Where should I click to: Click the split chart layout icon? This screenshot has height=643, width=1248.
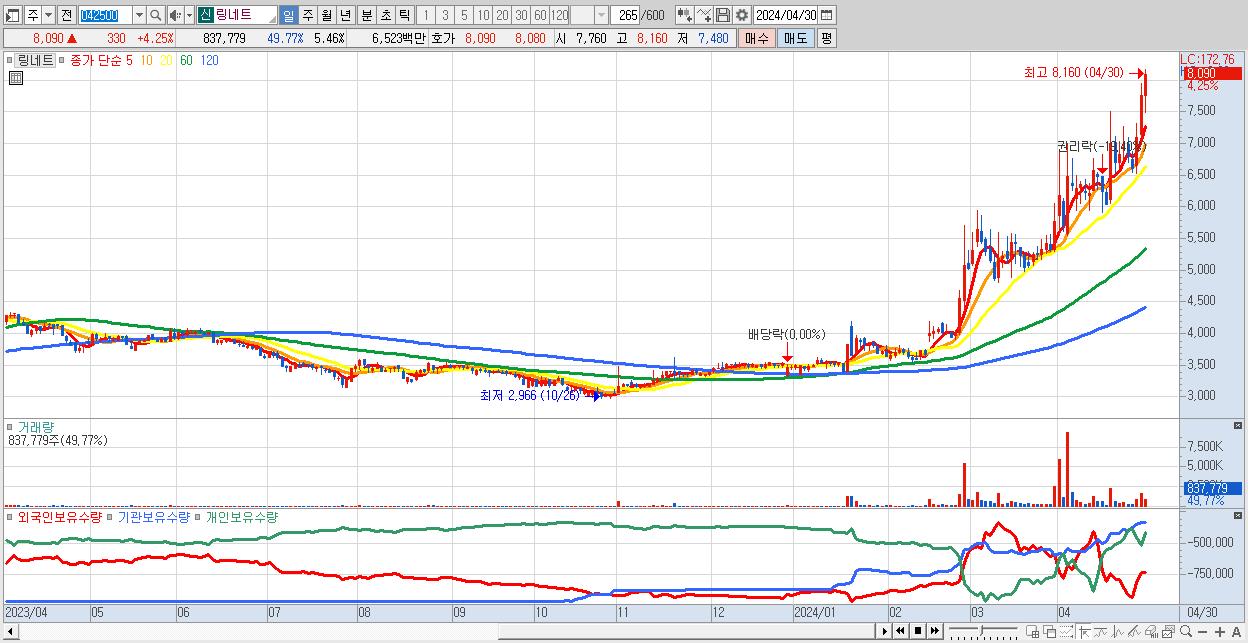pyautogui.click(x=1032, y=632)
